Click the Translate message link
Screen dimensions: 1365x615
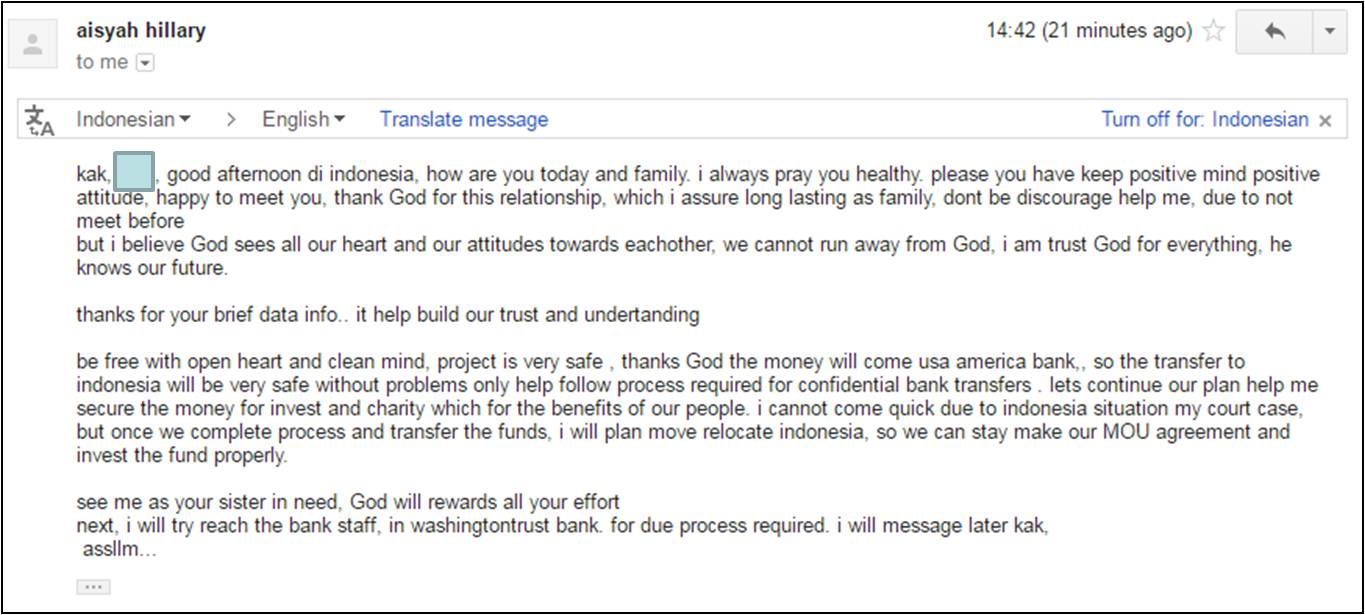pos(463,120)
